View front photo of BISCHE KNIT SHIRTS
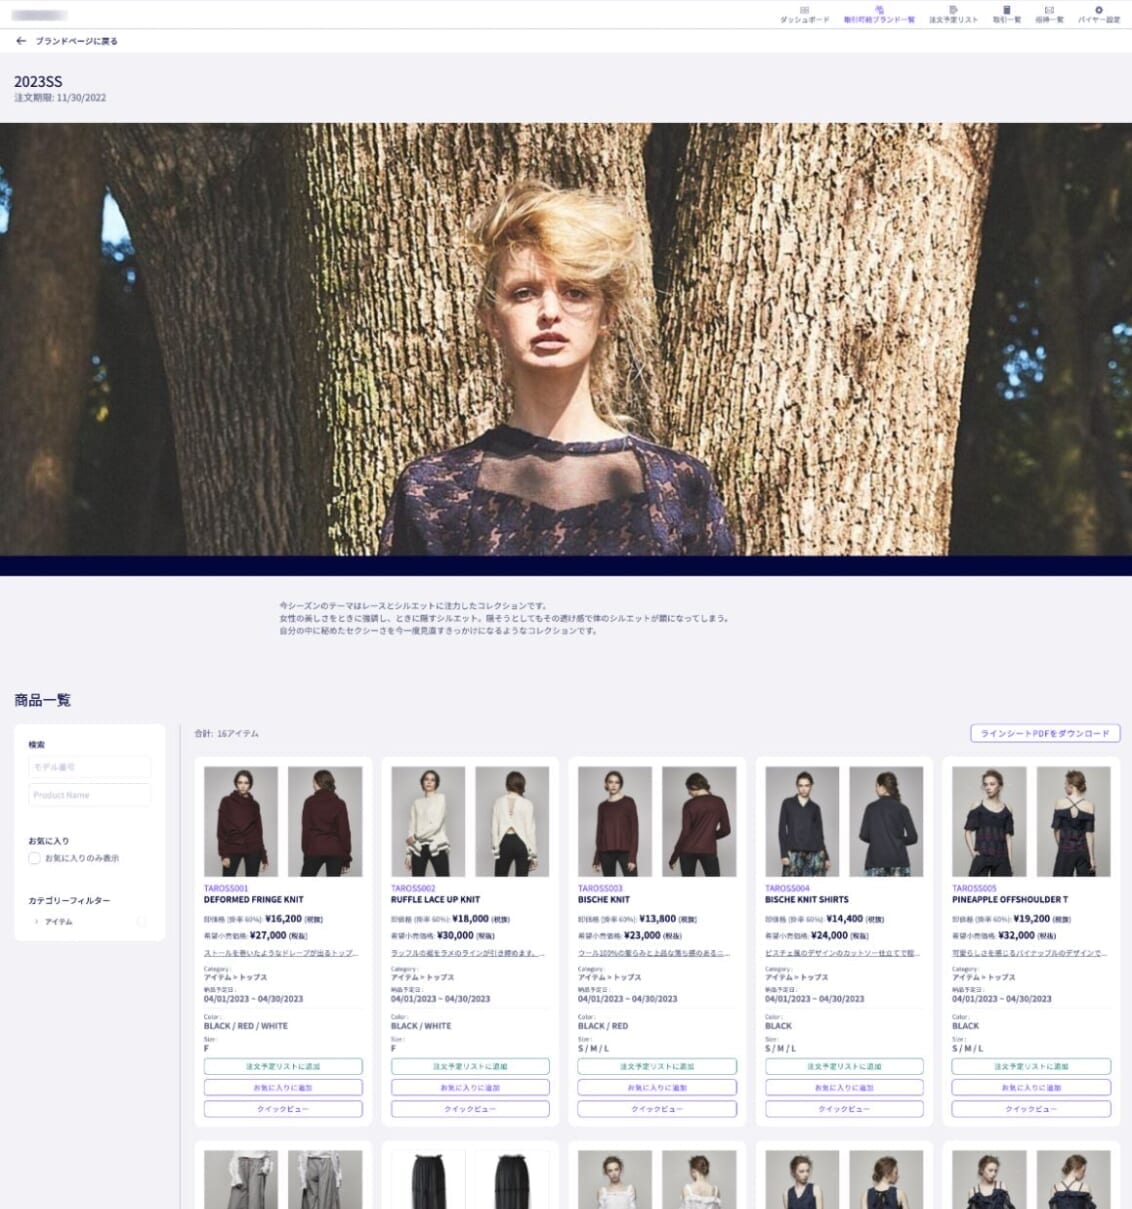 point(802,822)
